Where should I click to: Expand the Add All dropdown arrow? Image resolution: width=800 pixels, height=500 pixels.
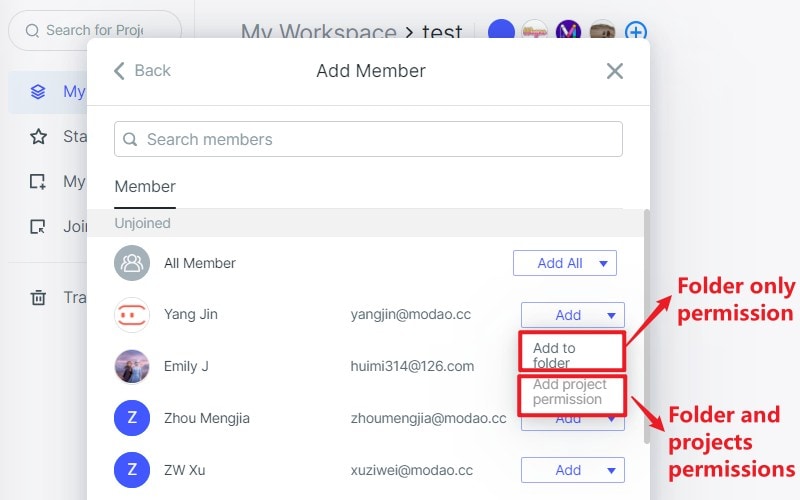click(x=603, y=264)
